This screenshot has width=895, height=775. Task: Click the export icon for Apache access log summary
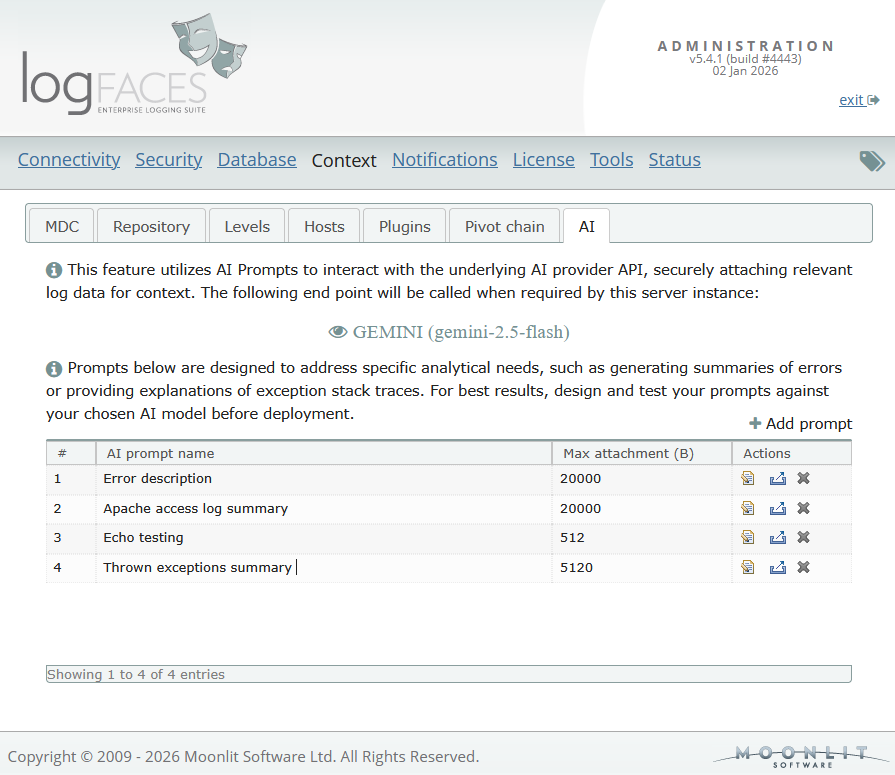coord(777,509)
